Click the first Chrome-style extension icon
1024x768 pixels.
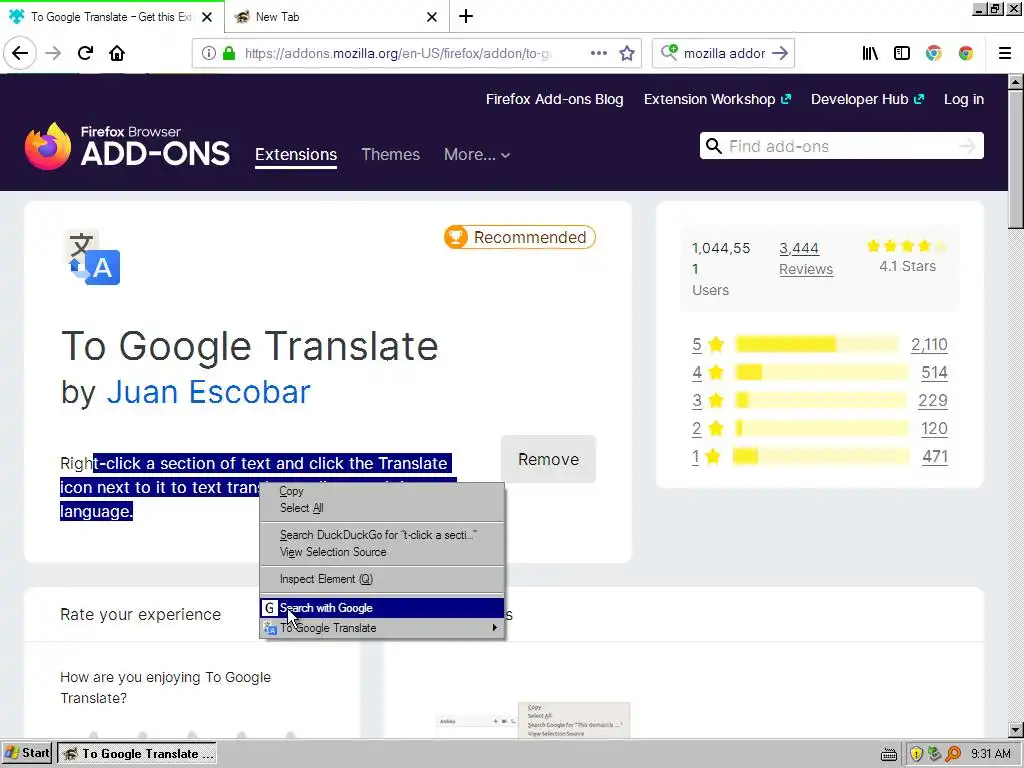(934, 53)
